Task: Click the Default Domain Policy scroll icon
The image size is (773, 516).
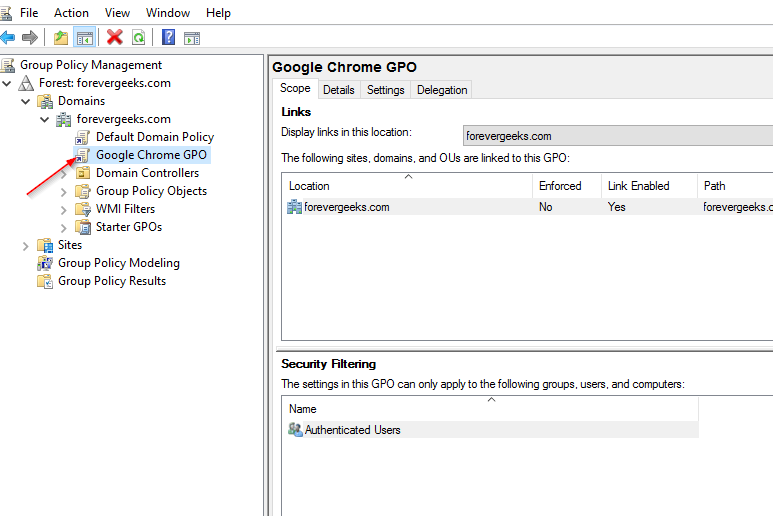Action: 82,137
